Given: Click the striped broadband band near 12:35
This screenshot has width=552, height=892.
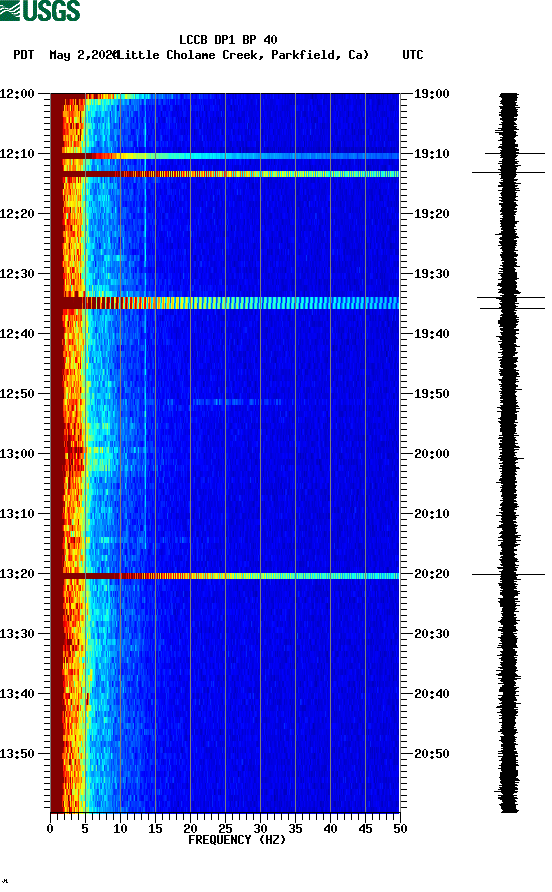Looking at the screenshot, I should pos(225,303).
